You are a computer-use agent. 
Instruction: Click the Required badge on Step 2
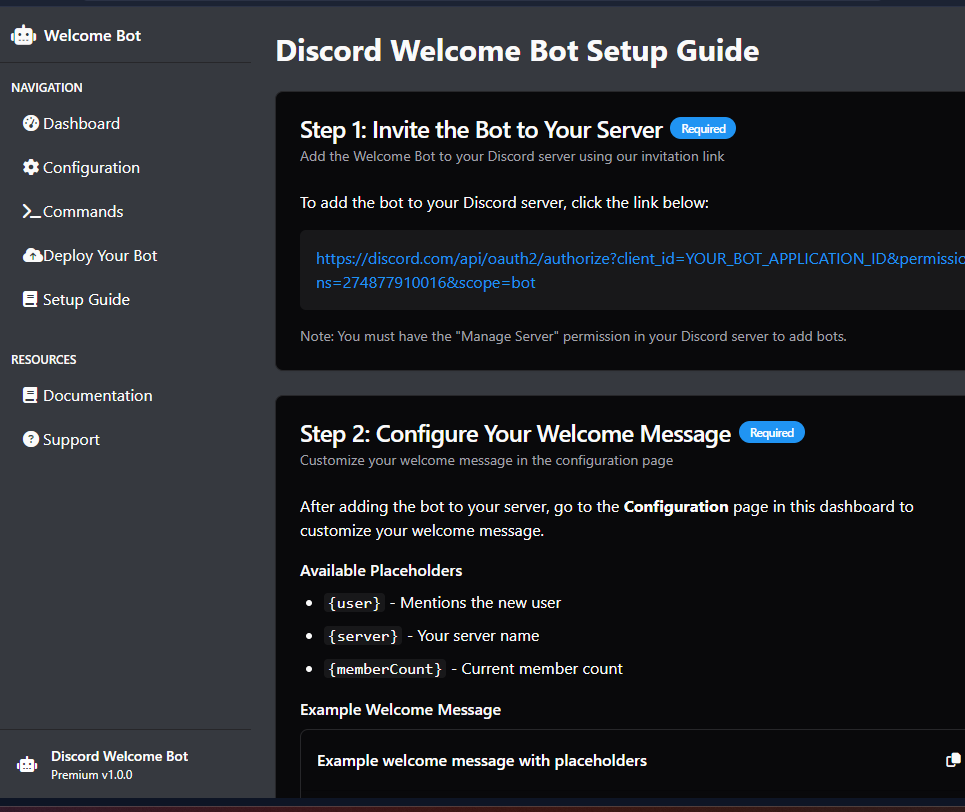pyautogui.click(x=772, y=432)
